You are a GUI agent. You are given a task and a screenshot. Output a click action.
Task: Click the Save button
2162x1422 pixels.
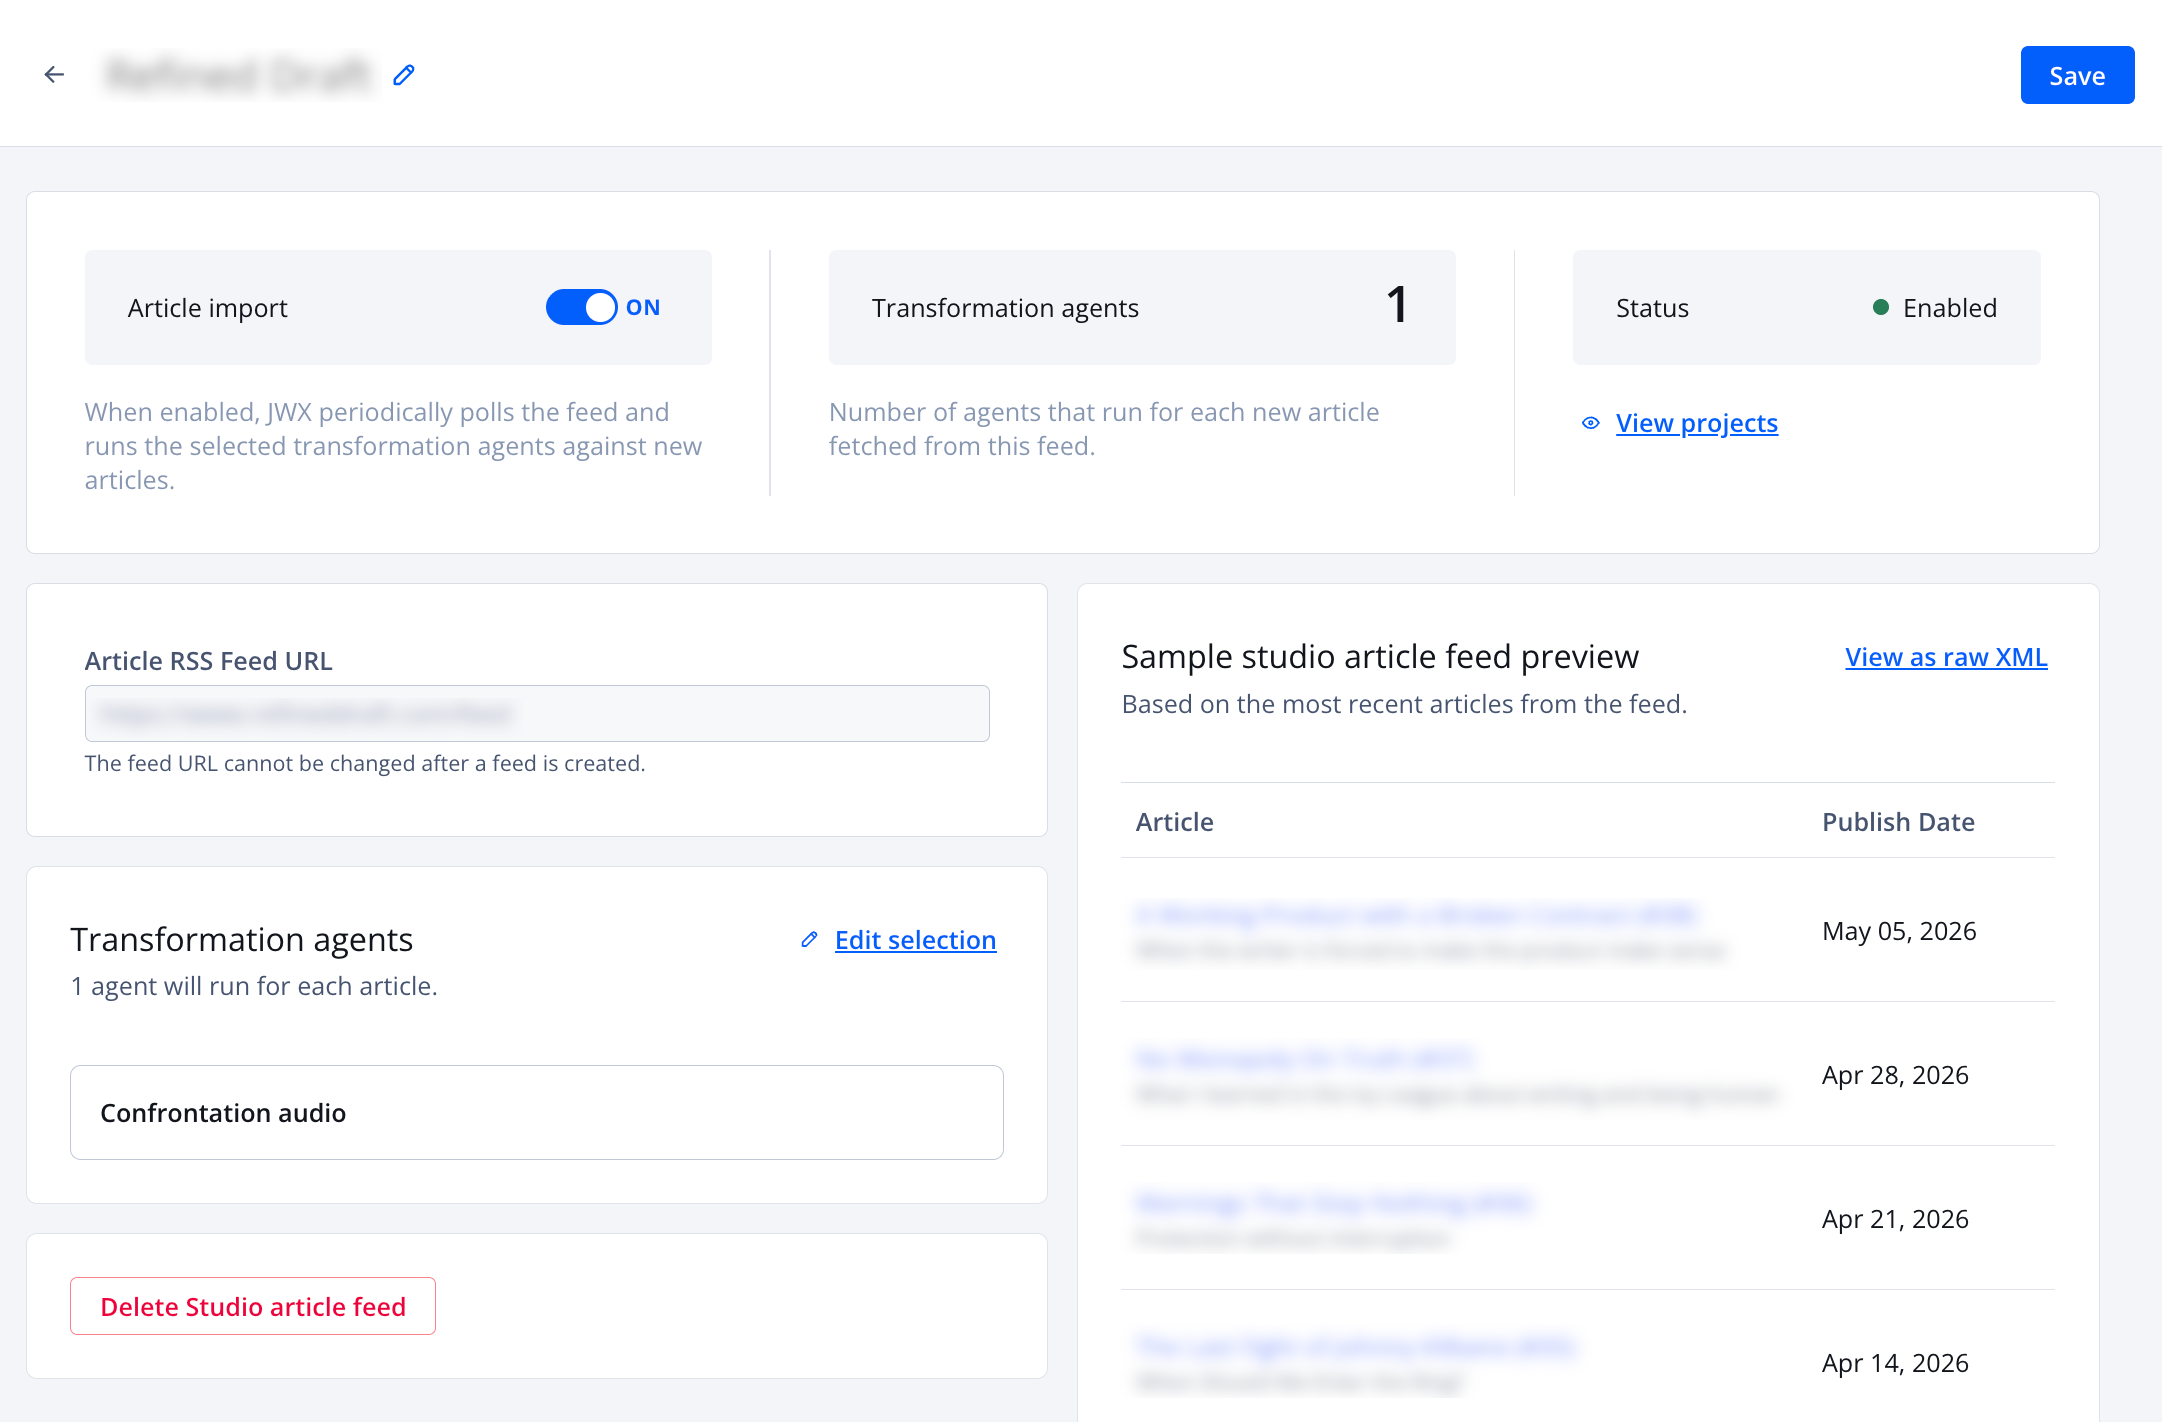pos(2077,75)
